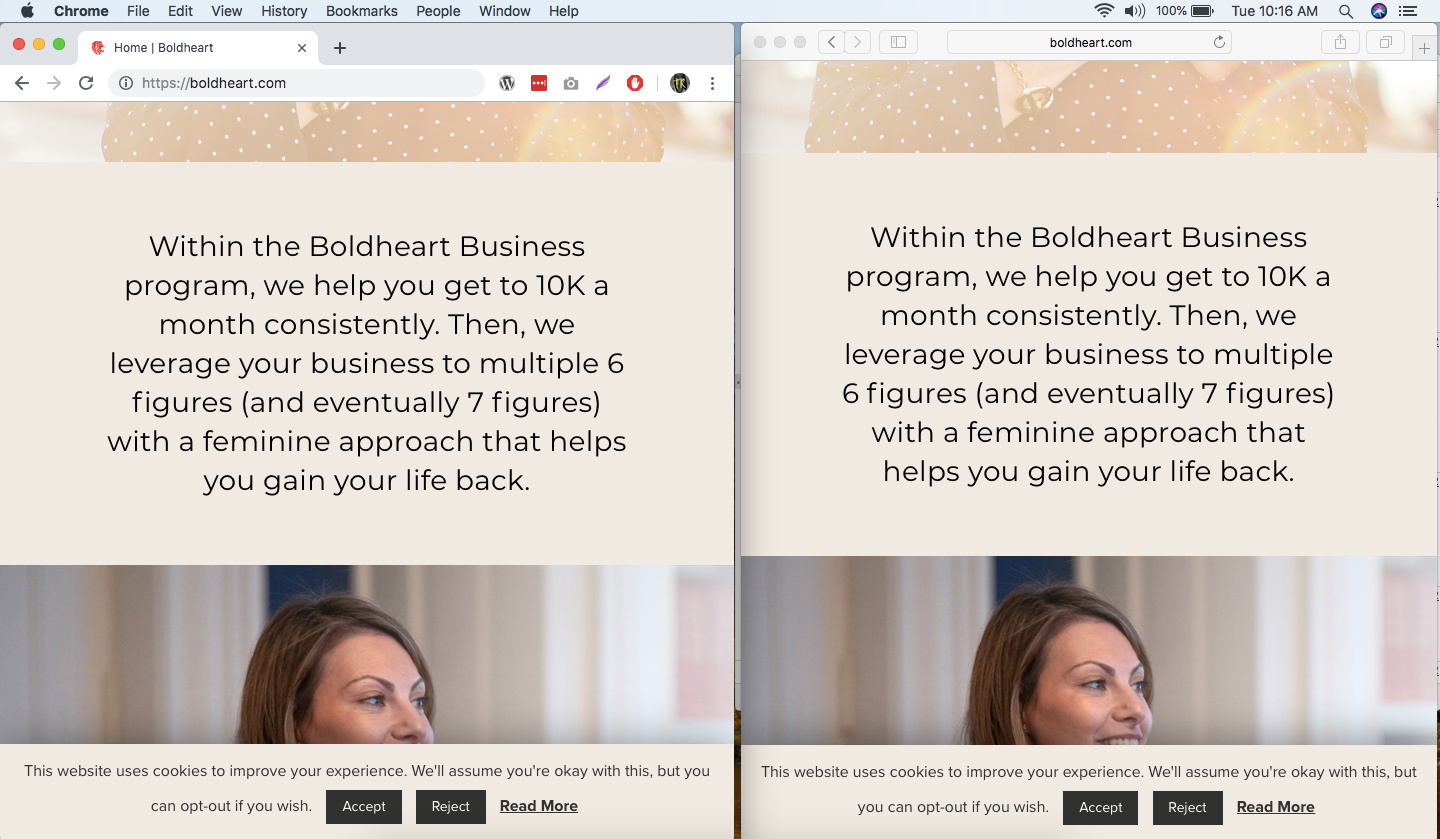
Task: Accept cookies in the Chrome window
Action: [364, 806]
